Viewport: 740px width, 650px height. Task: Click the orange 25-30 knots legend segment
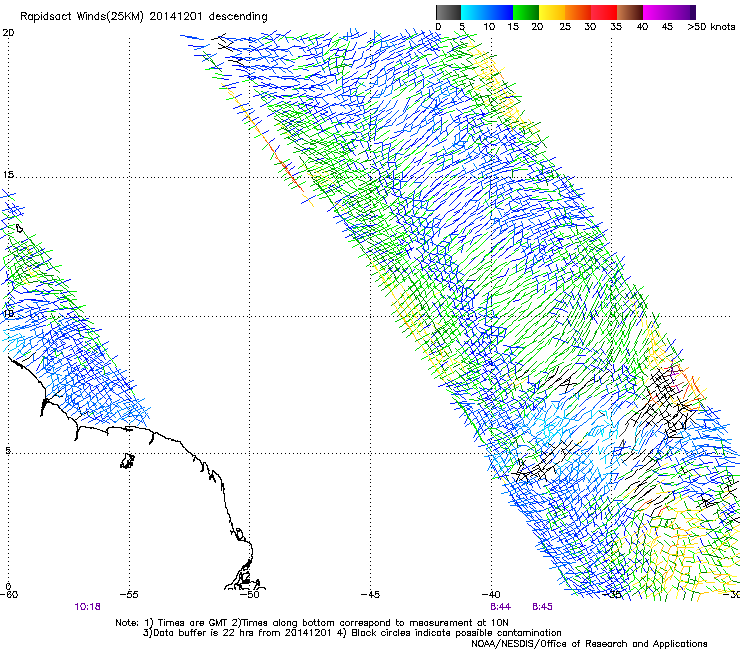point(578,12)
